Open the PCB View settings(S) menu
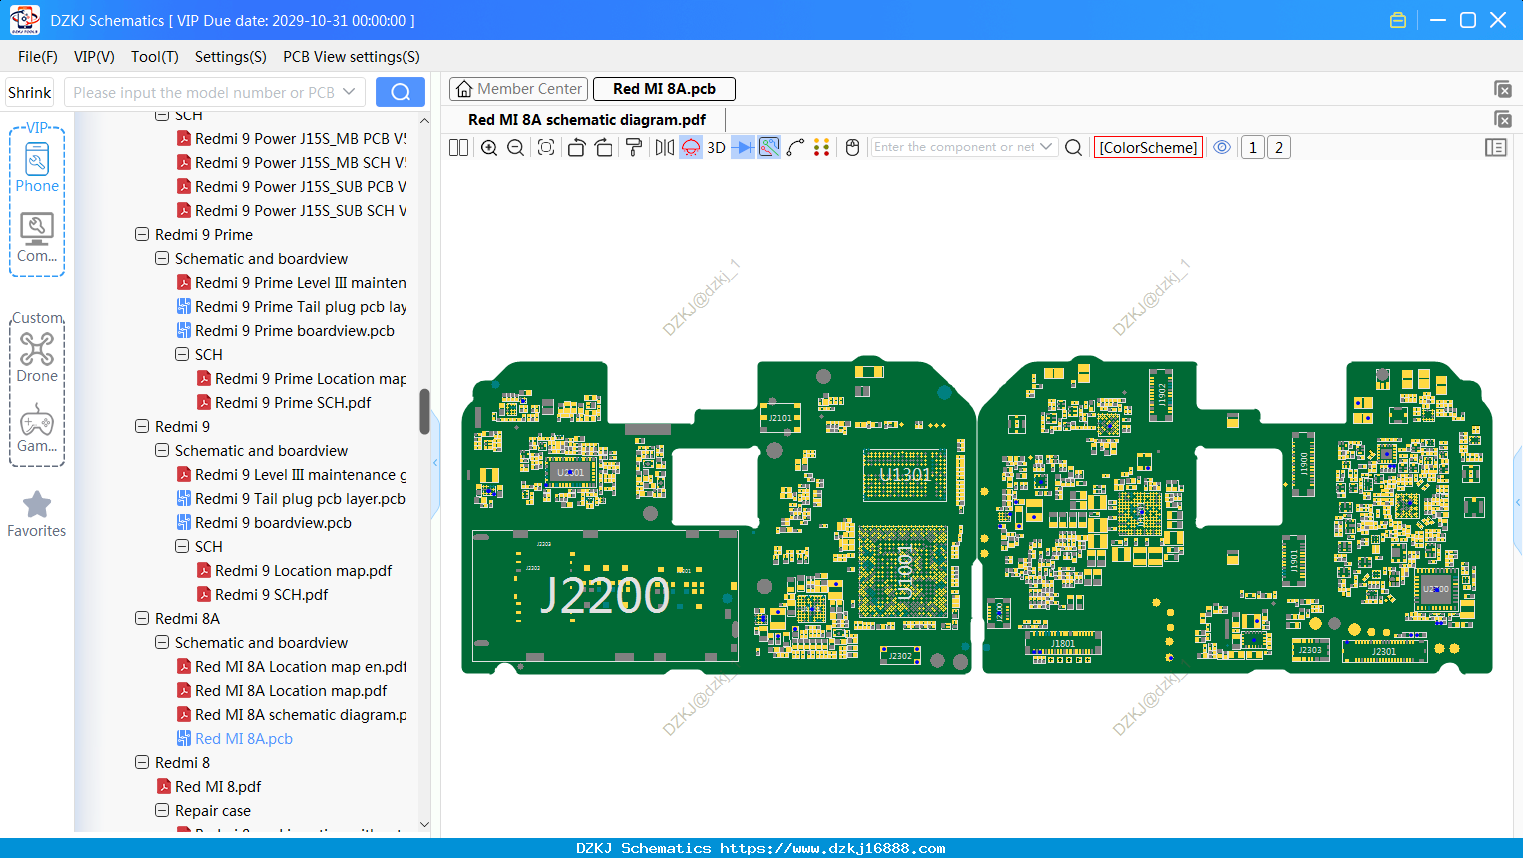Screen dimensions: 1523x858 pos(351,56)
